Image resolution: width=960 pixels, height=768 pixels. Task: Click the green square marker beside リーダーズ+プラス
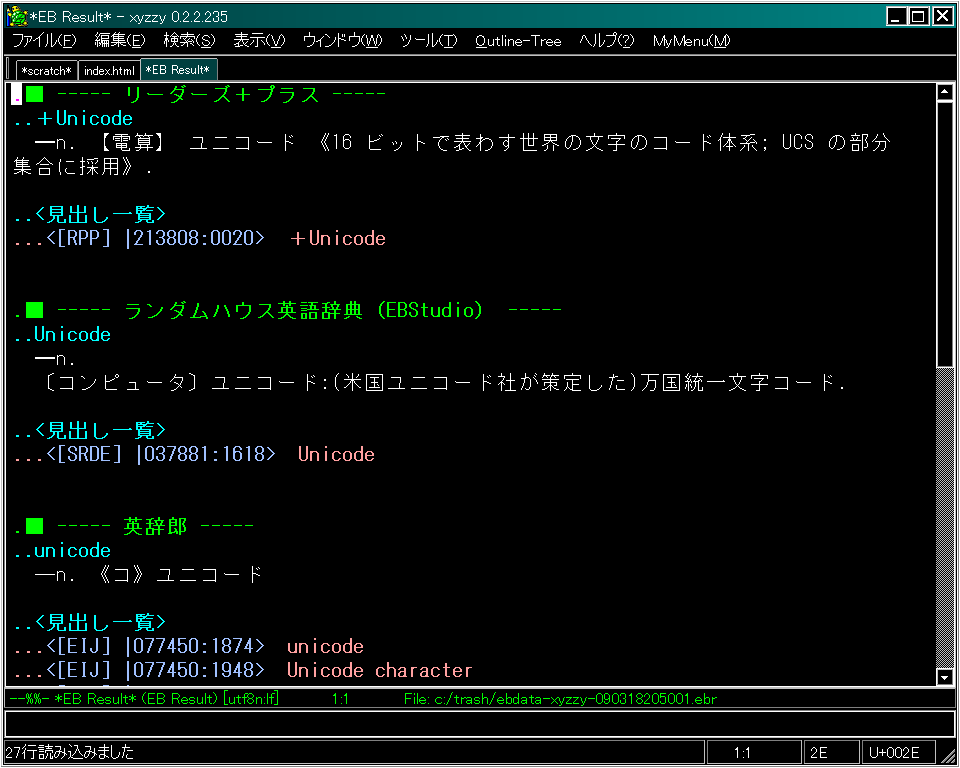[x=35, y=94]
